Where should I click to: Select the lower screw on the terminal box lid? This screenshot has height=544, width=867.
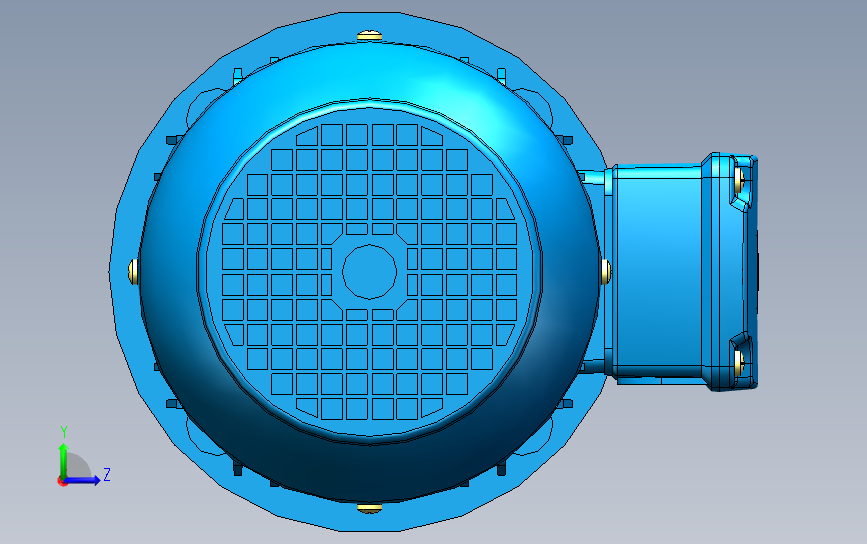click(x=739, y=361)
